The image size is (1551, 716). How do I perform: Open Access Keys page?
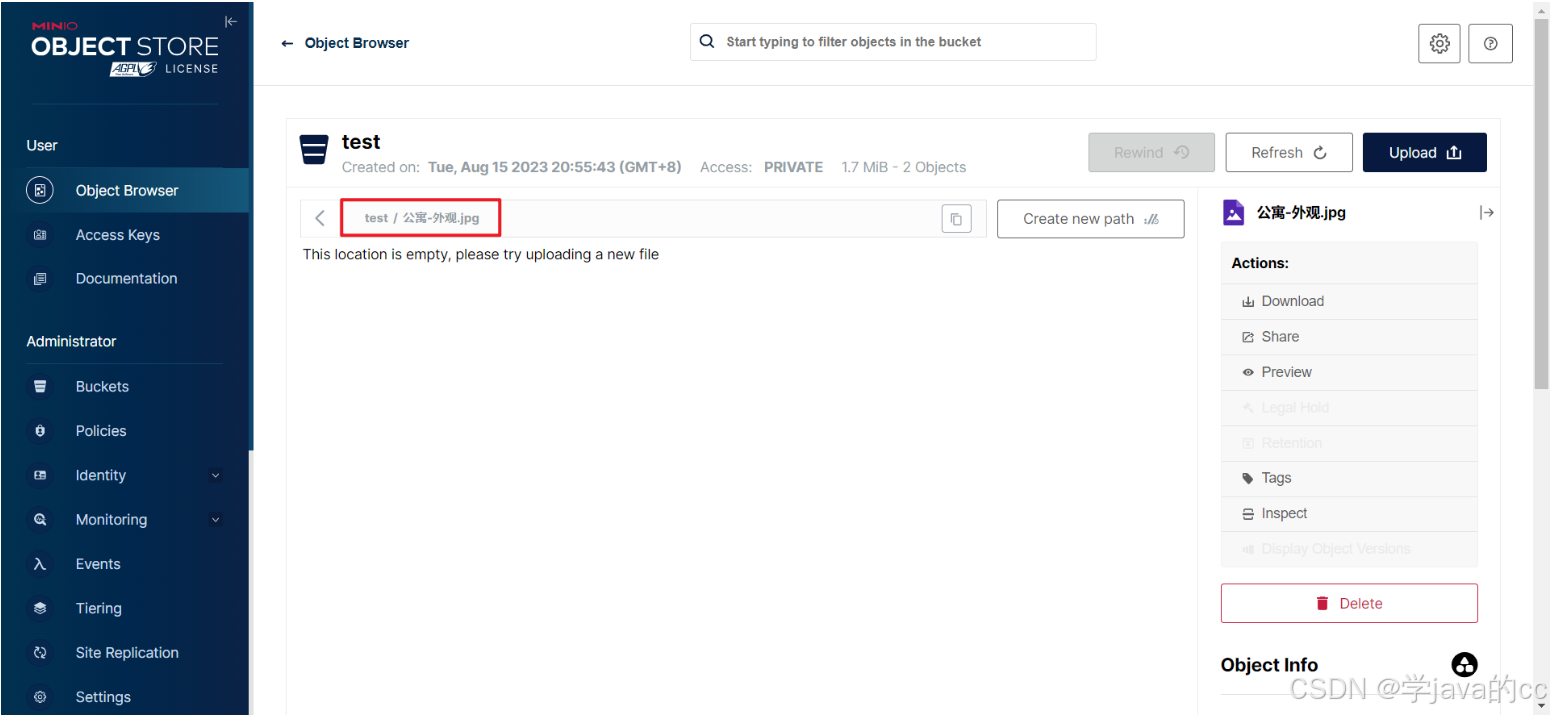click(117, 235)
